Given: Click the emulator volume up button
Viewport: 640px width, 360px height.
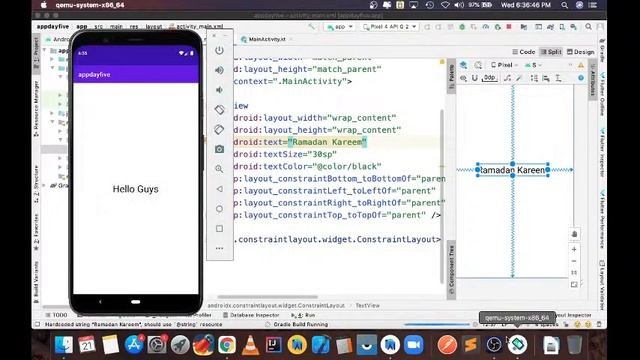Looking at the screenshot, I should click(219, 70).
